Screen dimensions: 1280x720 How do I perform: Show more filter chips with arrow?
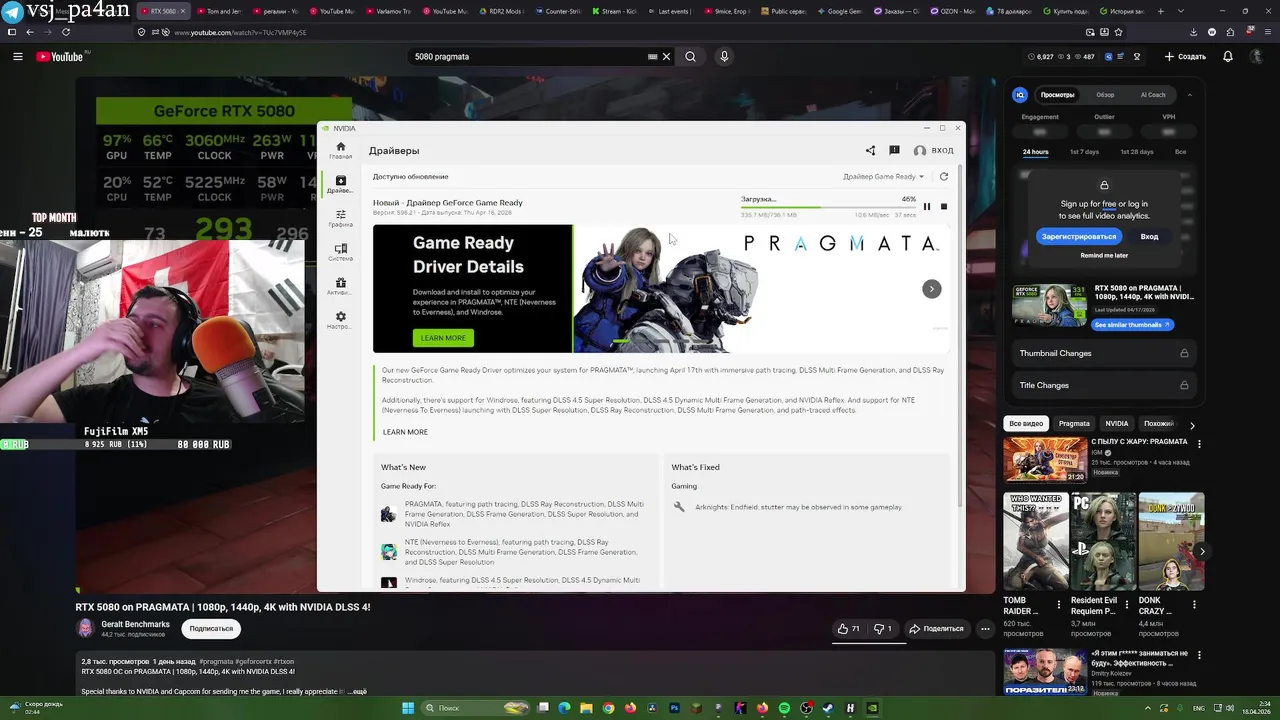[1192, 425]
